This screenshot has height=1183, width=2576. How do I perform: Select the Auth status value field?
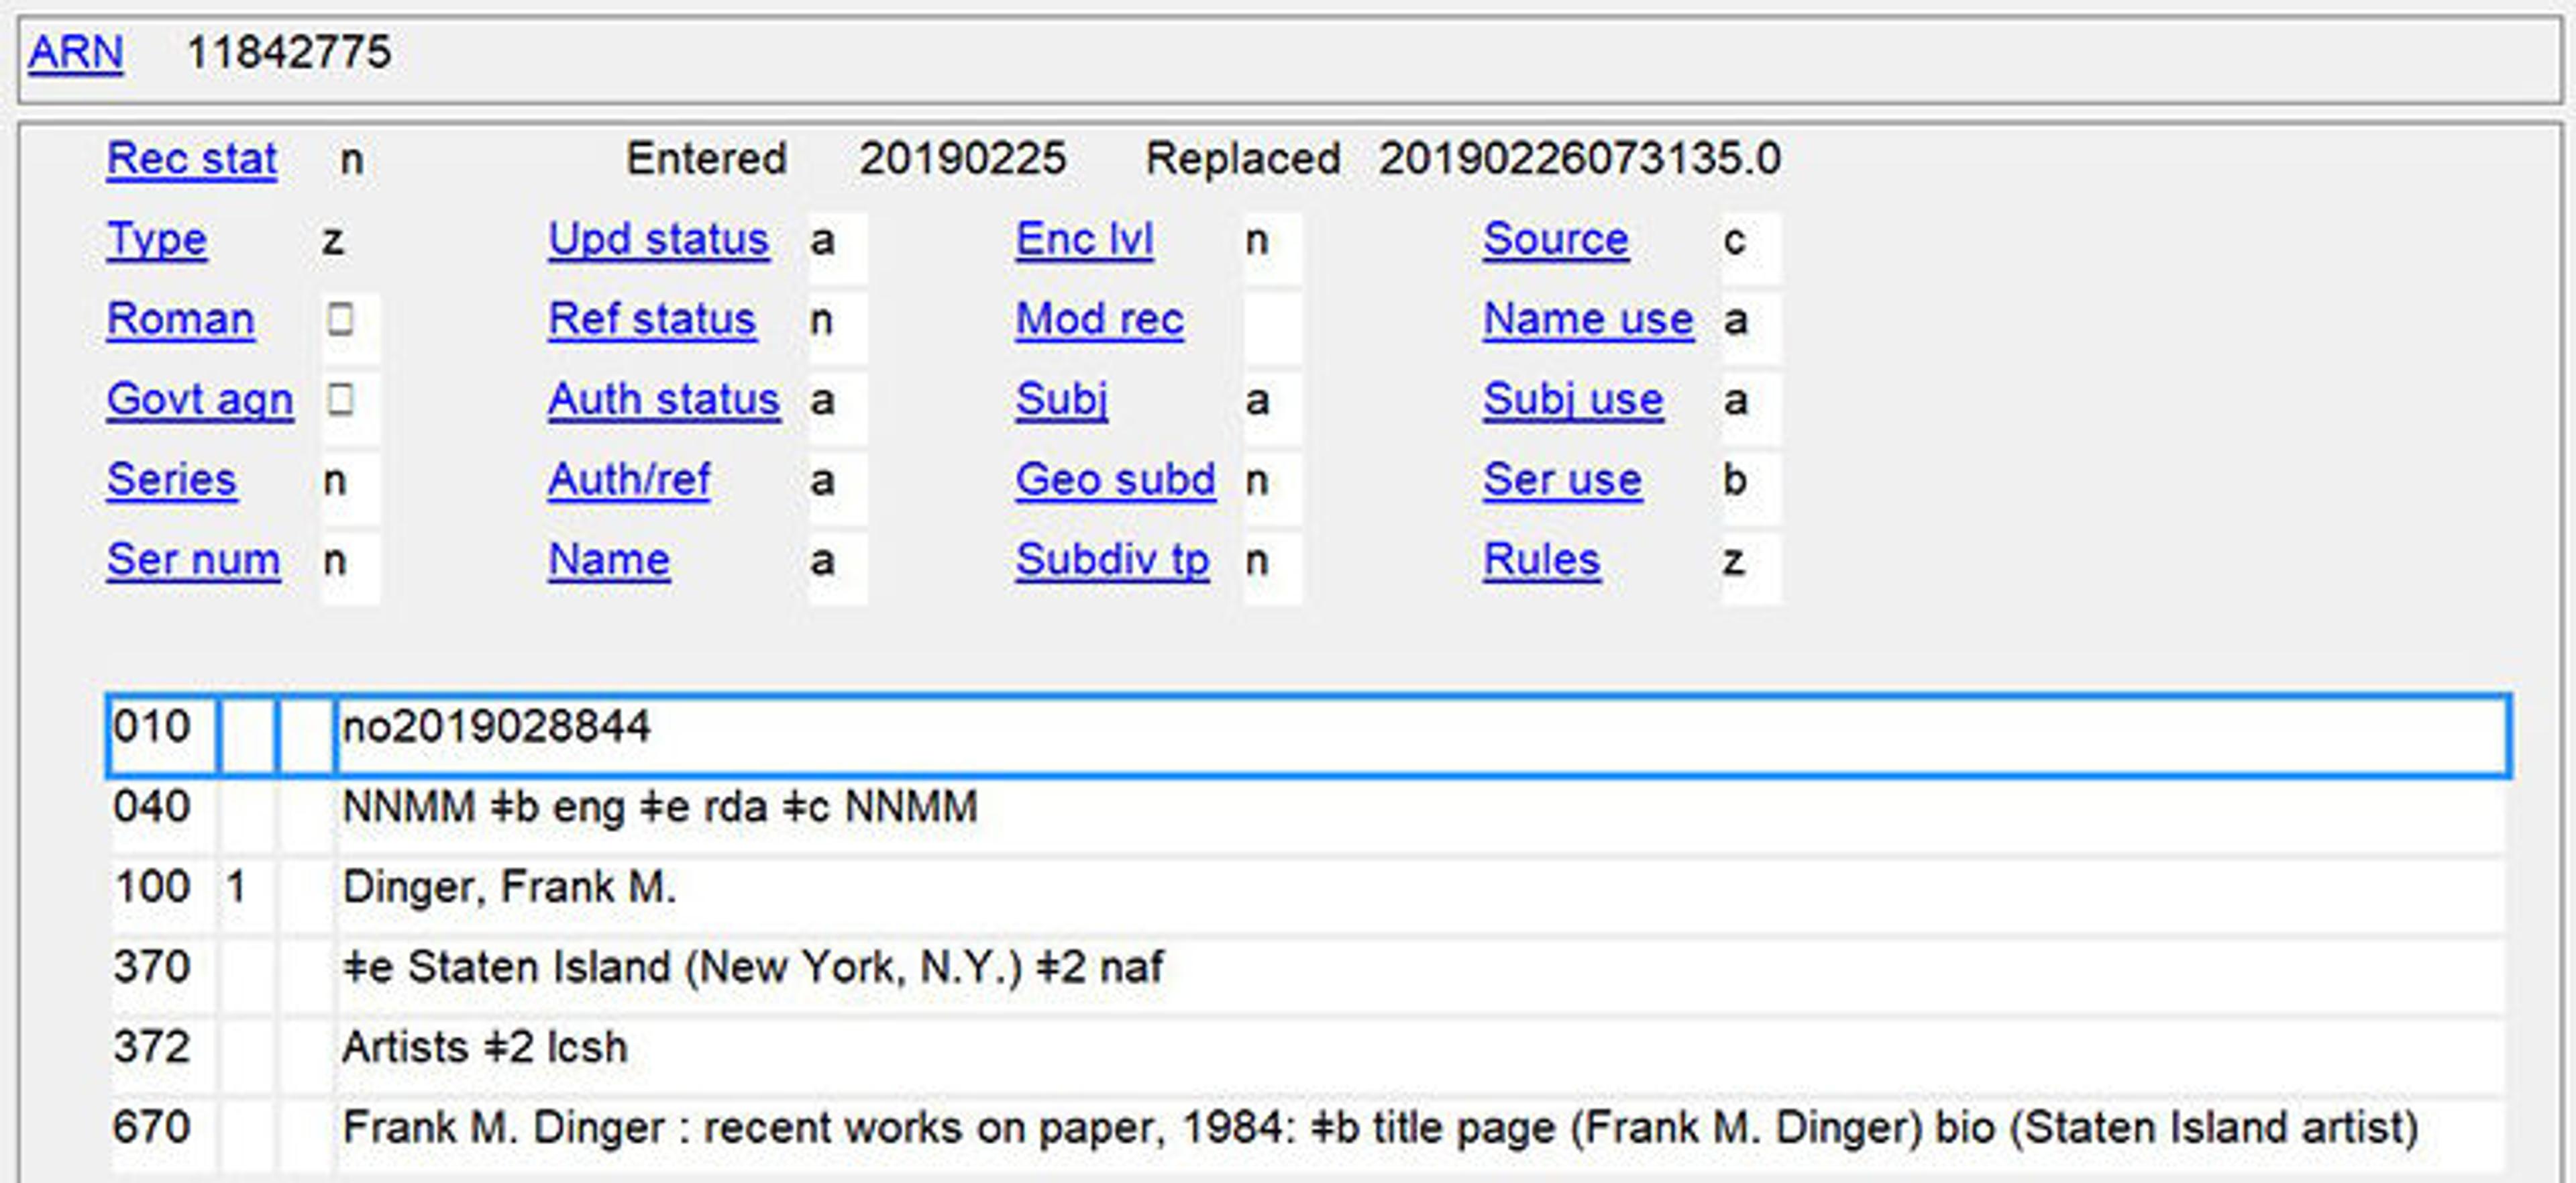point(837,401)
